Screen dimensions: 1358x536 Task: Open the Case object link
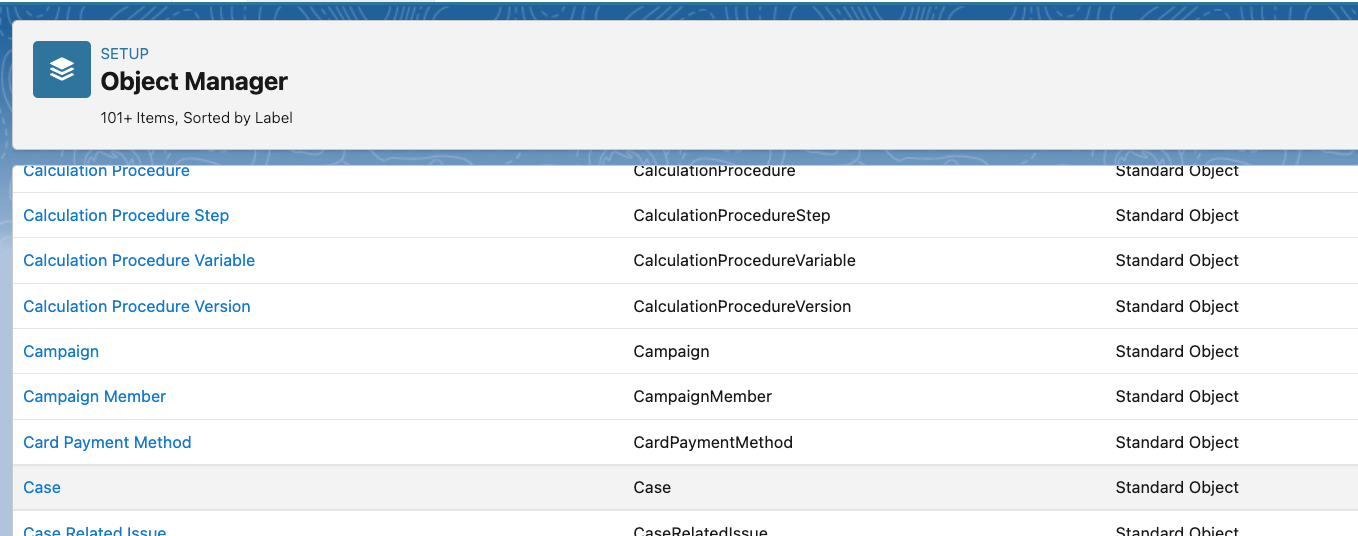42,488
